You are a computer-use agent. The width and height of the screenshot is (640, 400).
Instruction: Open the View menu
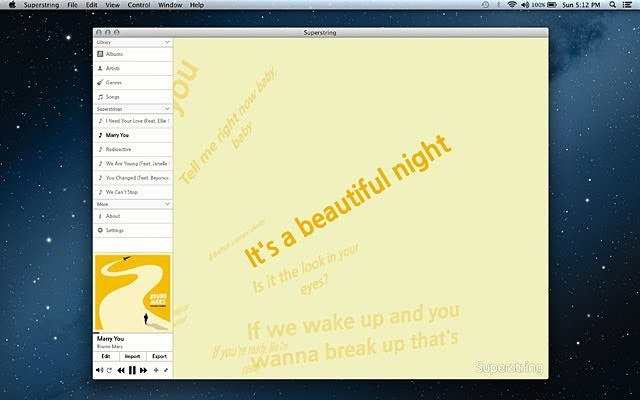pyautogui.click(x=113, y=5)
